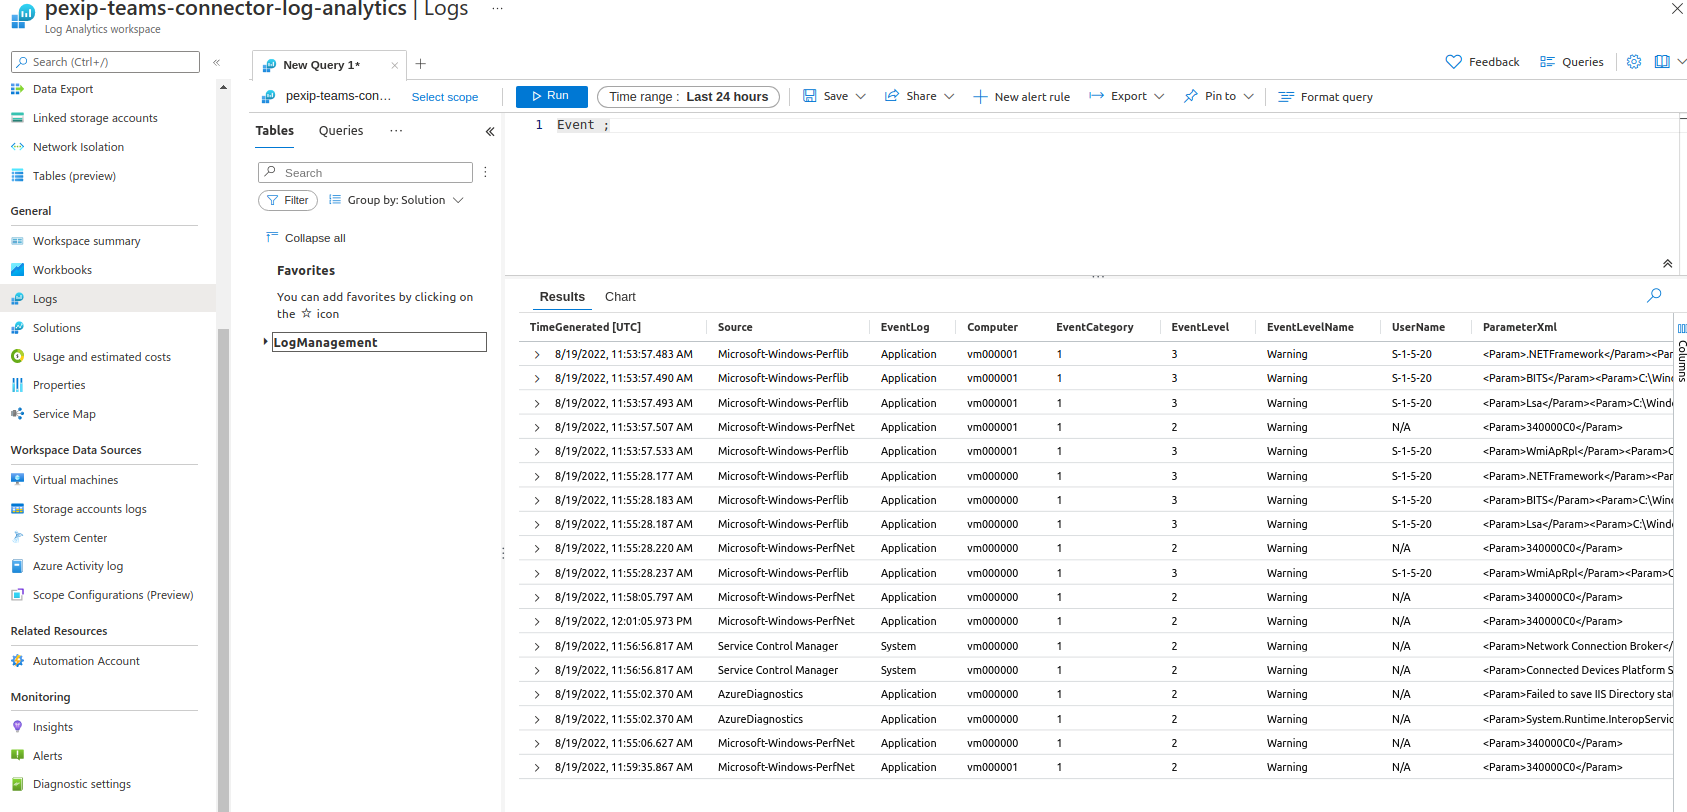The image size is (1687, 812).
Task: Open the Save dropdown menu
Action: point(860,97)
